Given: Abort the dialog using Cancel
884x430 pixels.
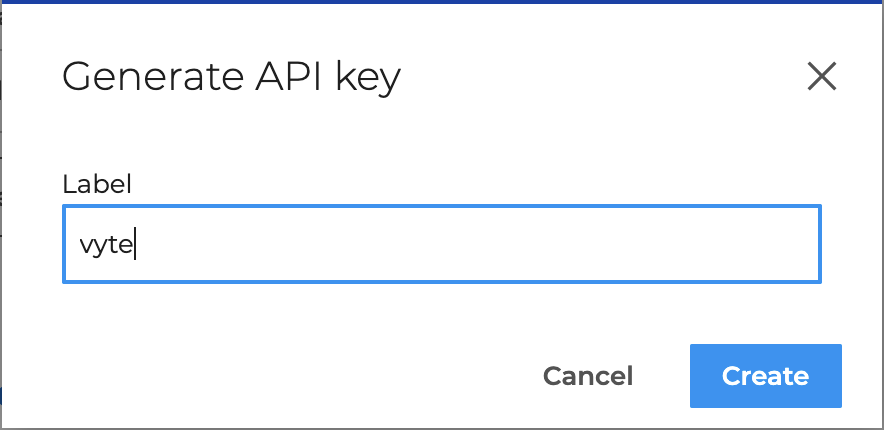Looking at the screenshot, I should click(x=588, y=376).
